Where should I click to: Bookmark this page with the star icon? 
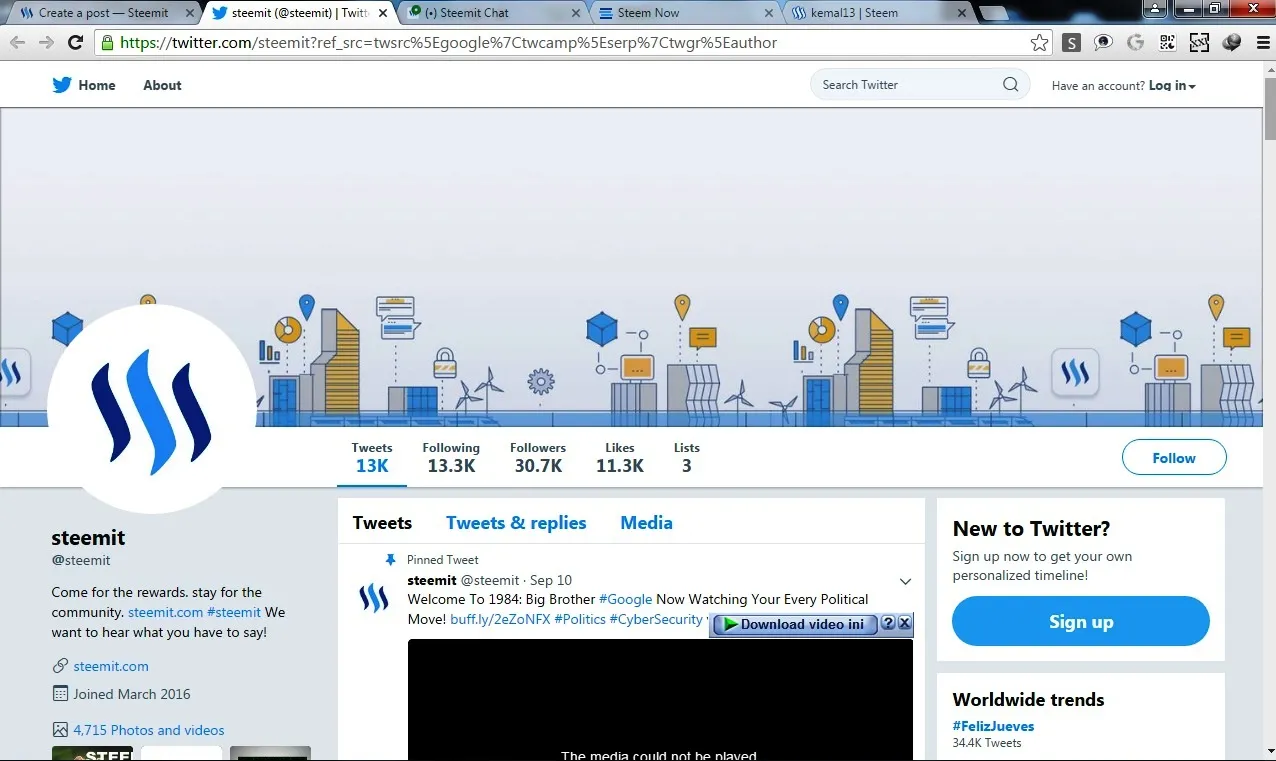tap(1040, 43)
